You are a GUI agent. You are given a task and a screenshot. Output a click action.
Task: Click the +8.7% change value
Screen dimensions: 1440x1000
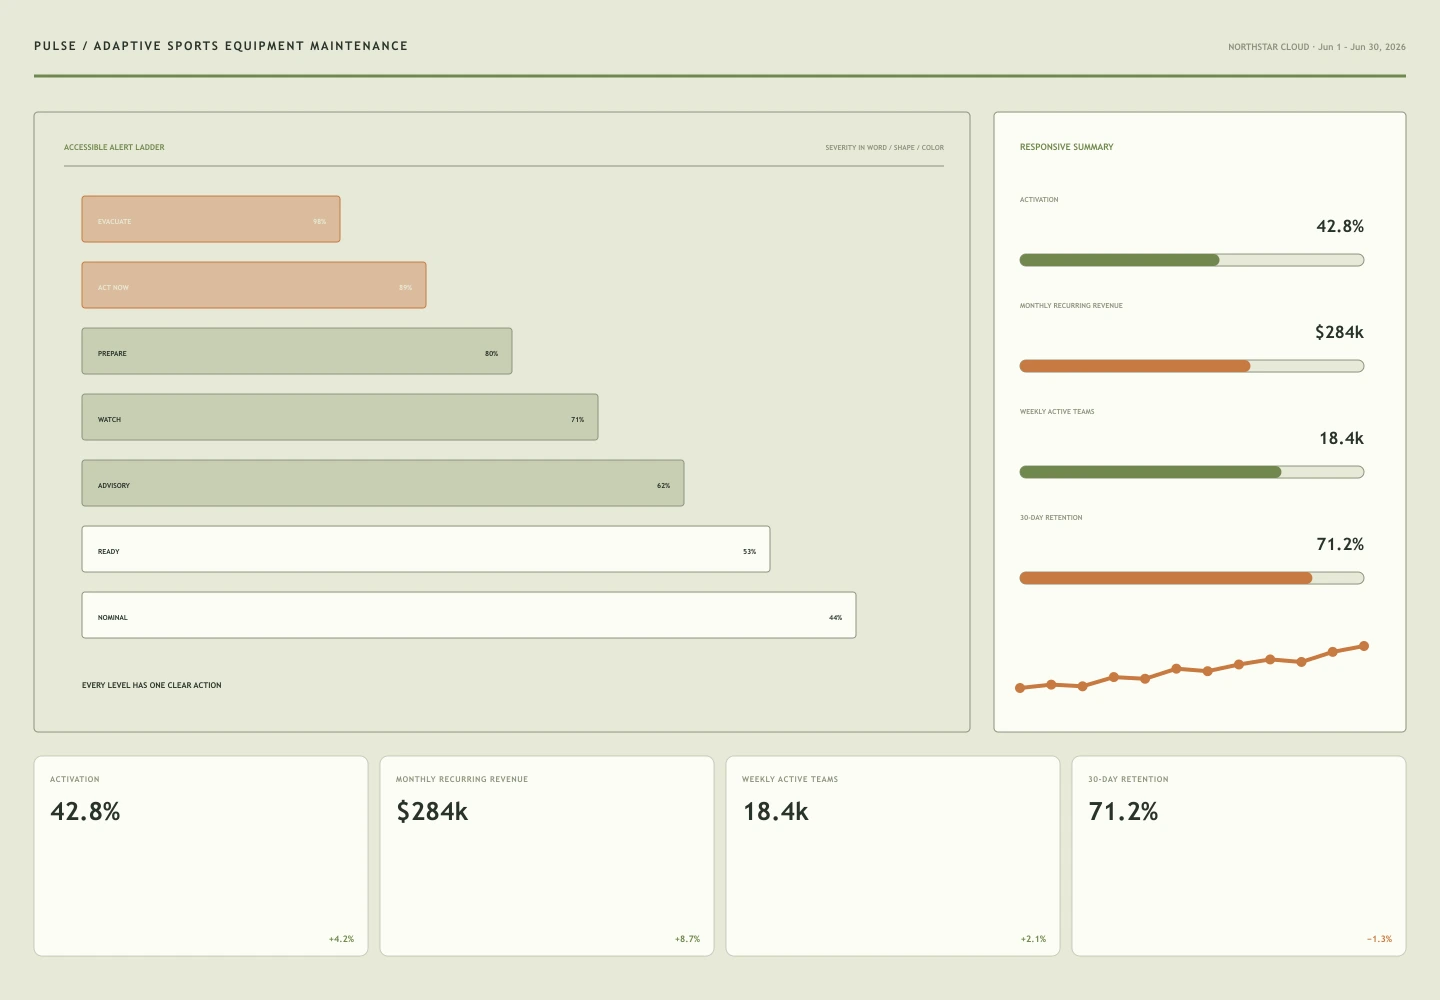pyautogui.click(x=687, y=939)
